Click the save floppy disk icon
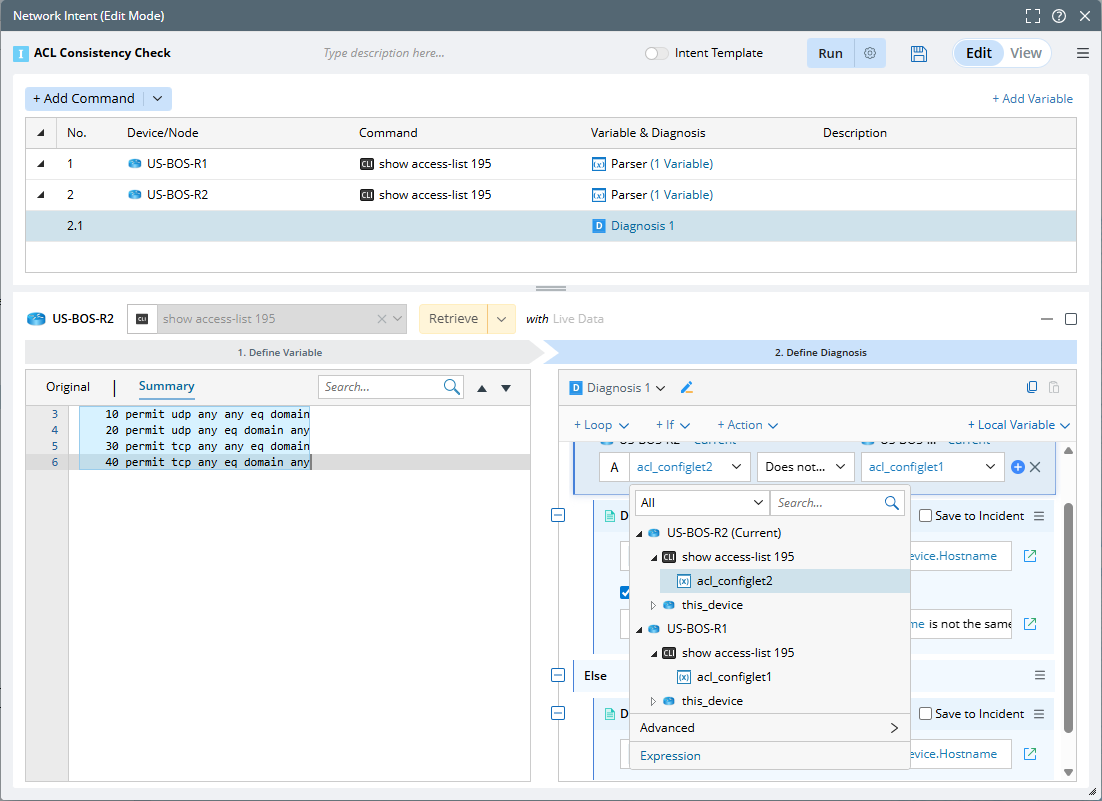This screenshot has width=1102, height=801. (x=919, y=54)
